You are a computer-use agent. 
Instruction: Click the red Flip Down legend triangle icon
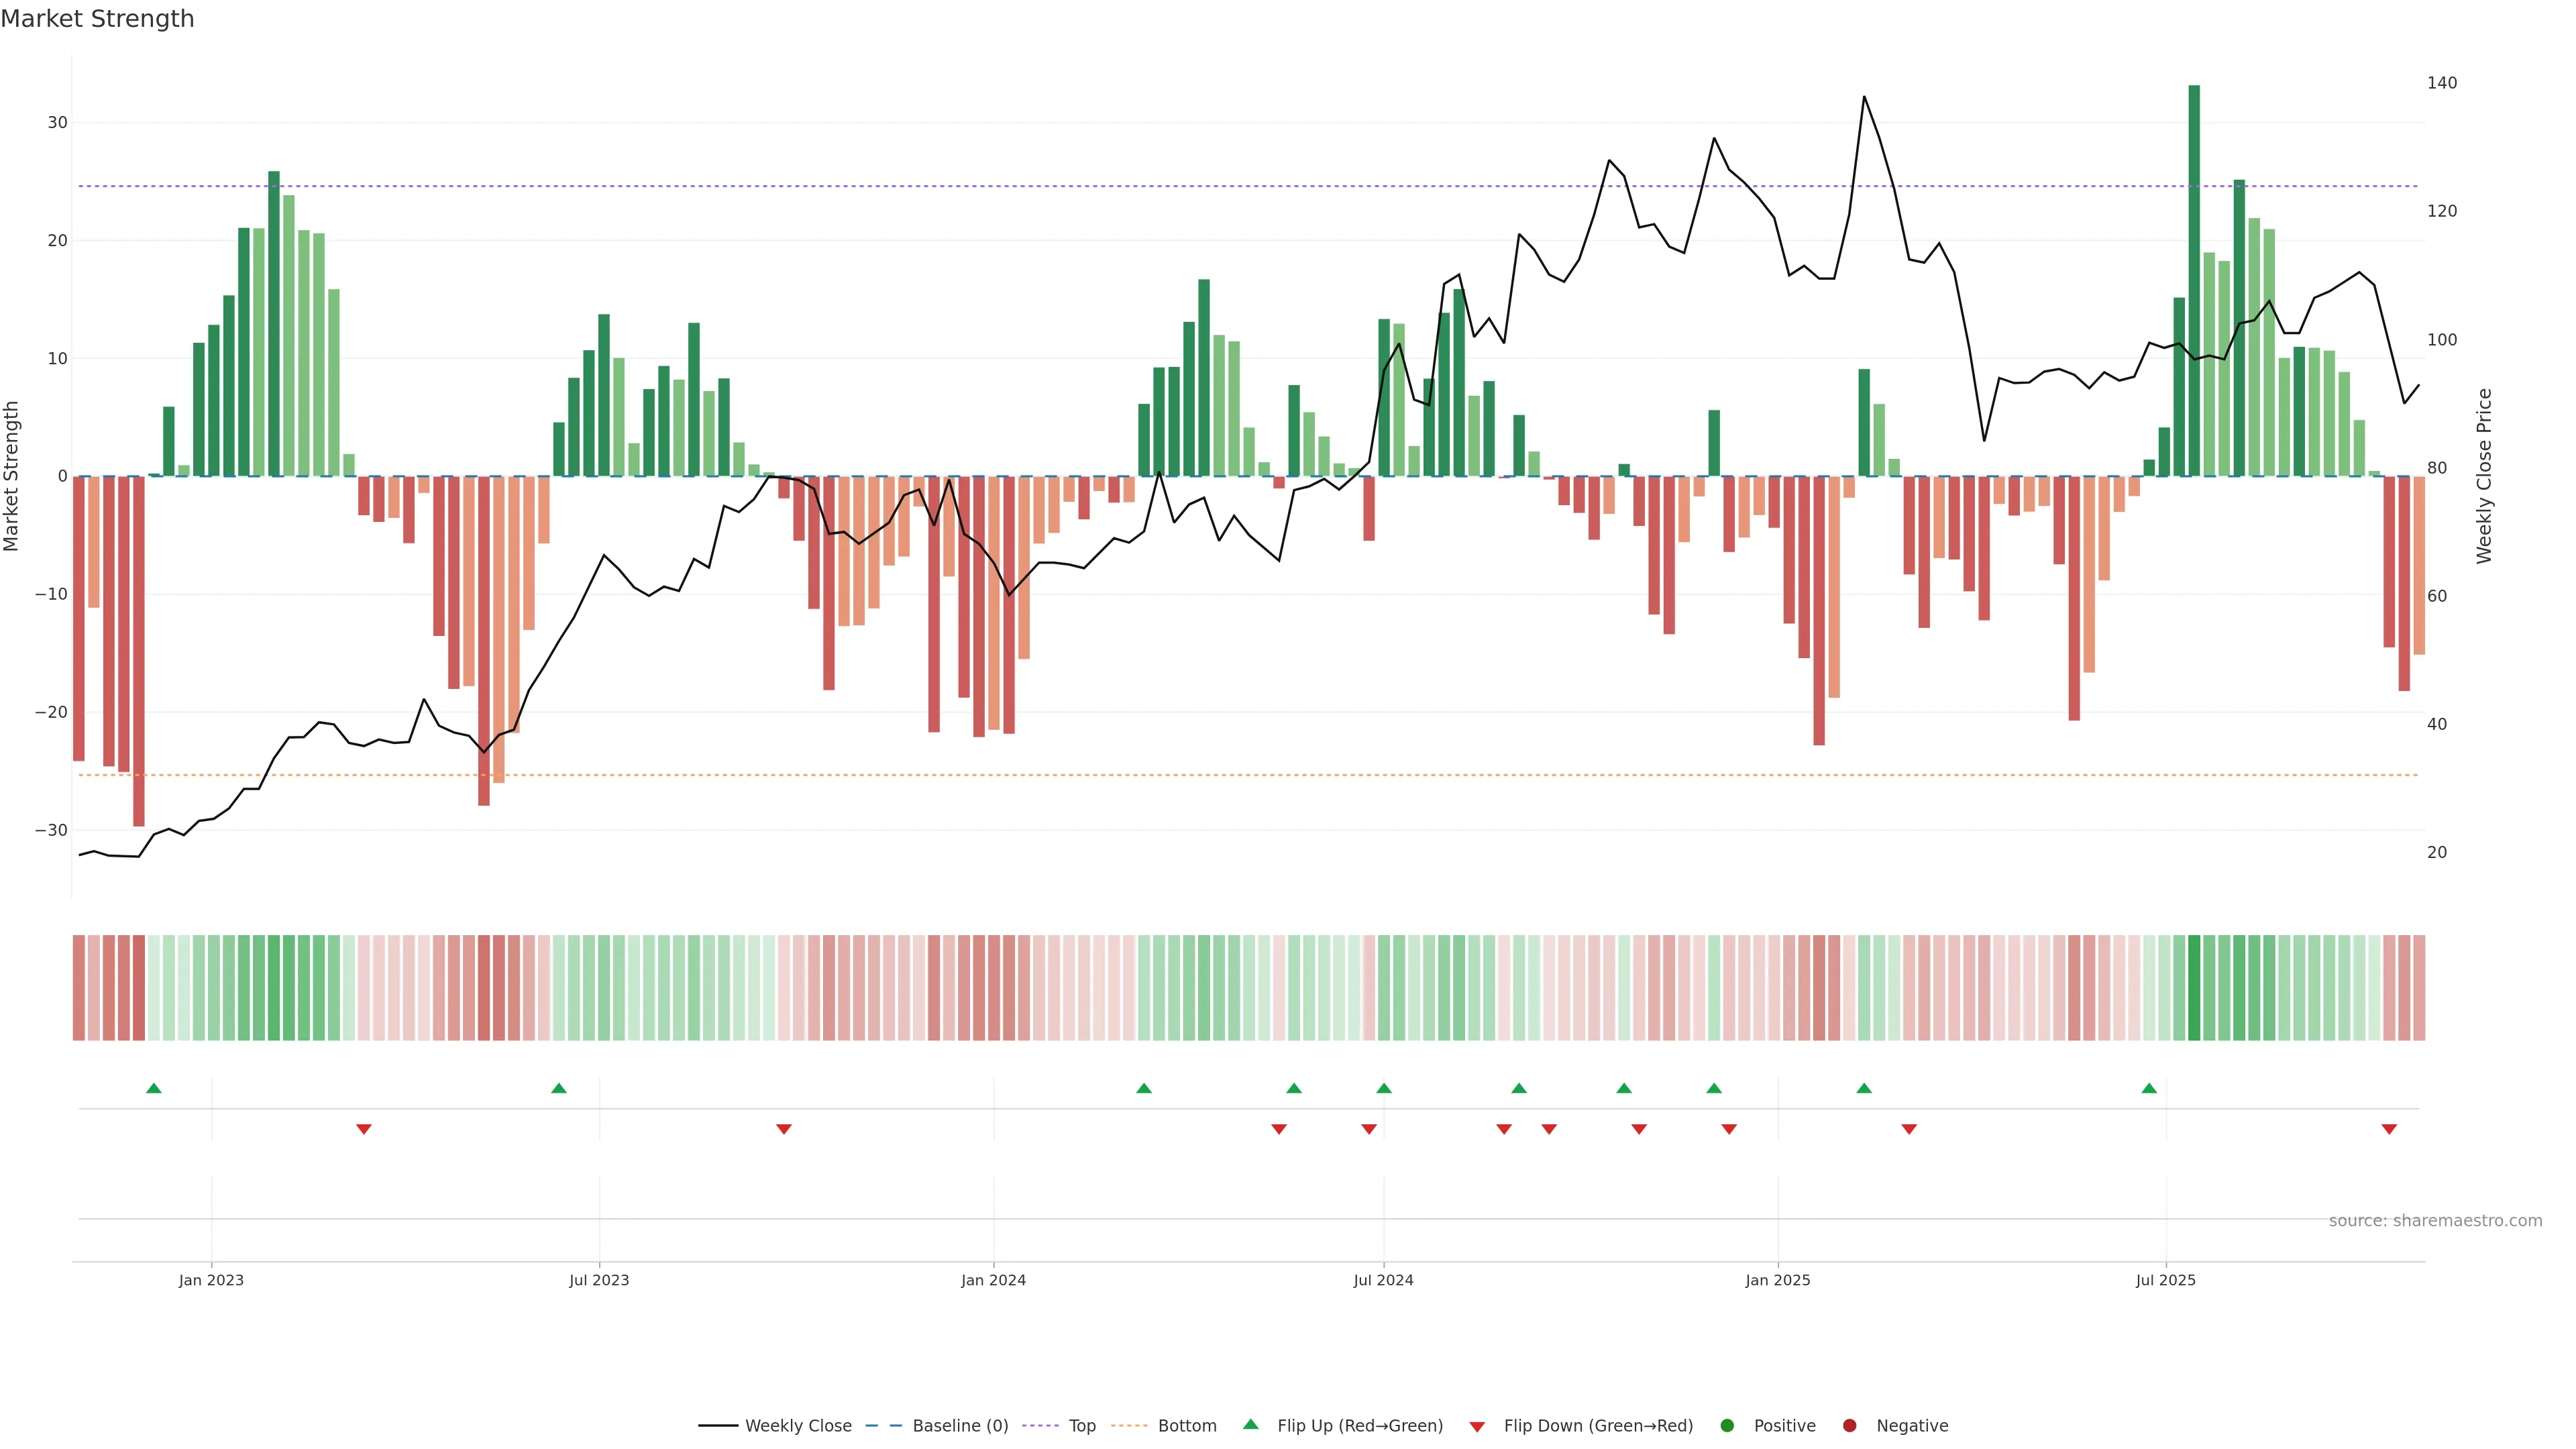[1477, 1427]
